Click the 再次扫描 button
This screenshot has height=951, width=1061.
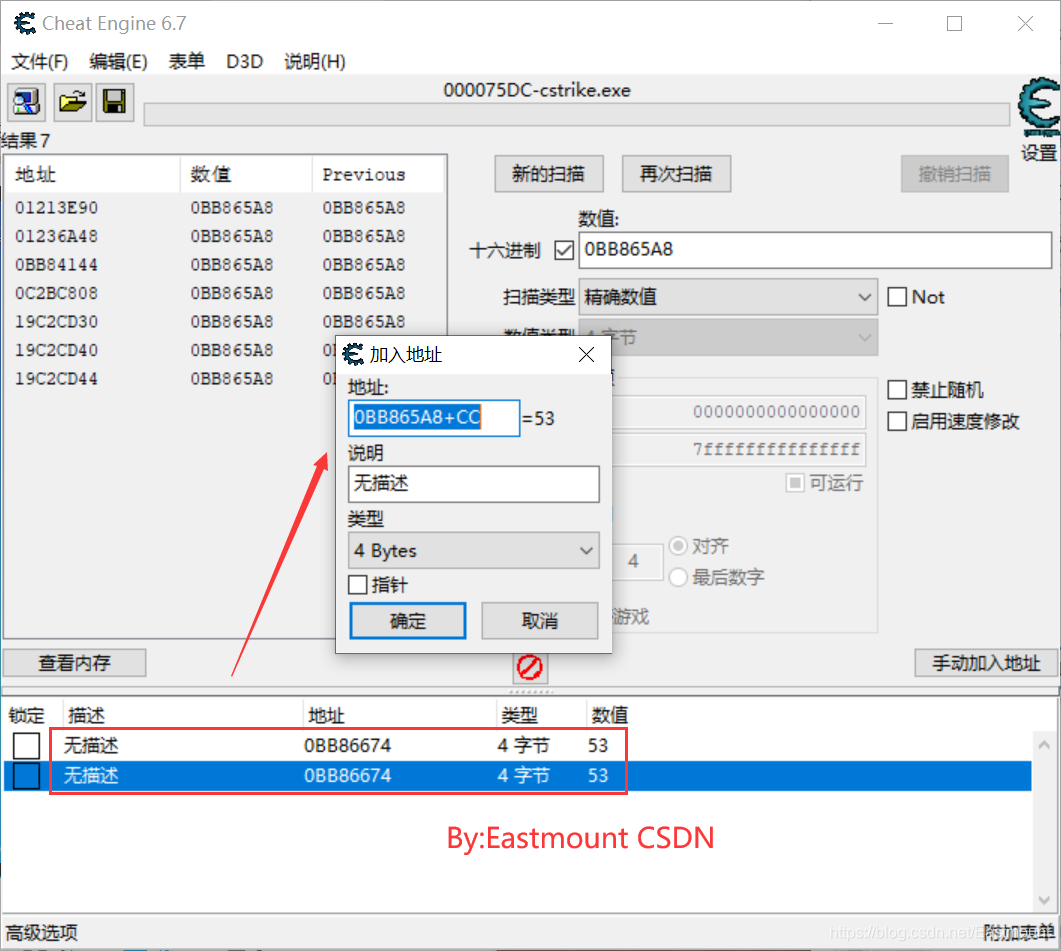pos(676,174)
